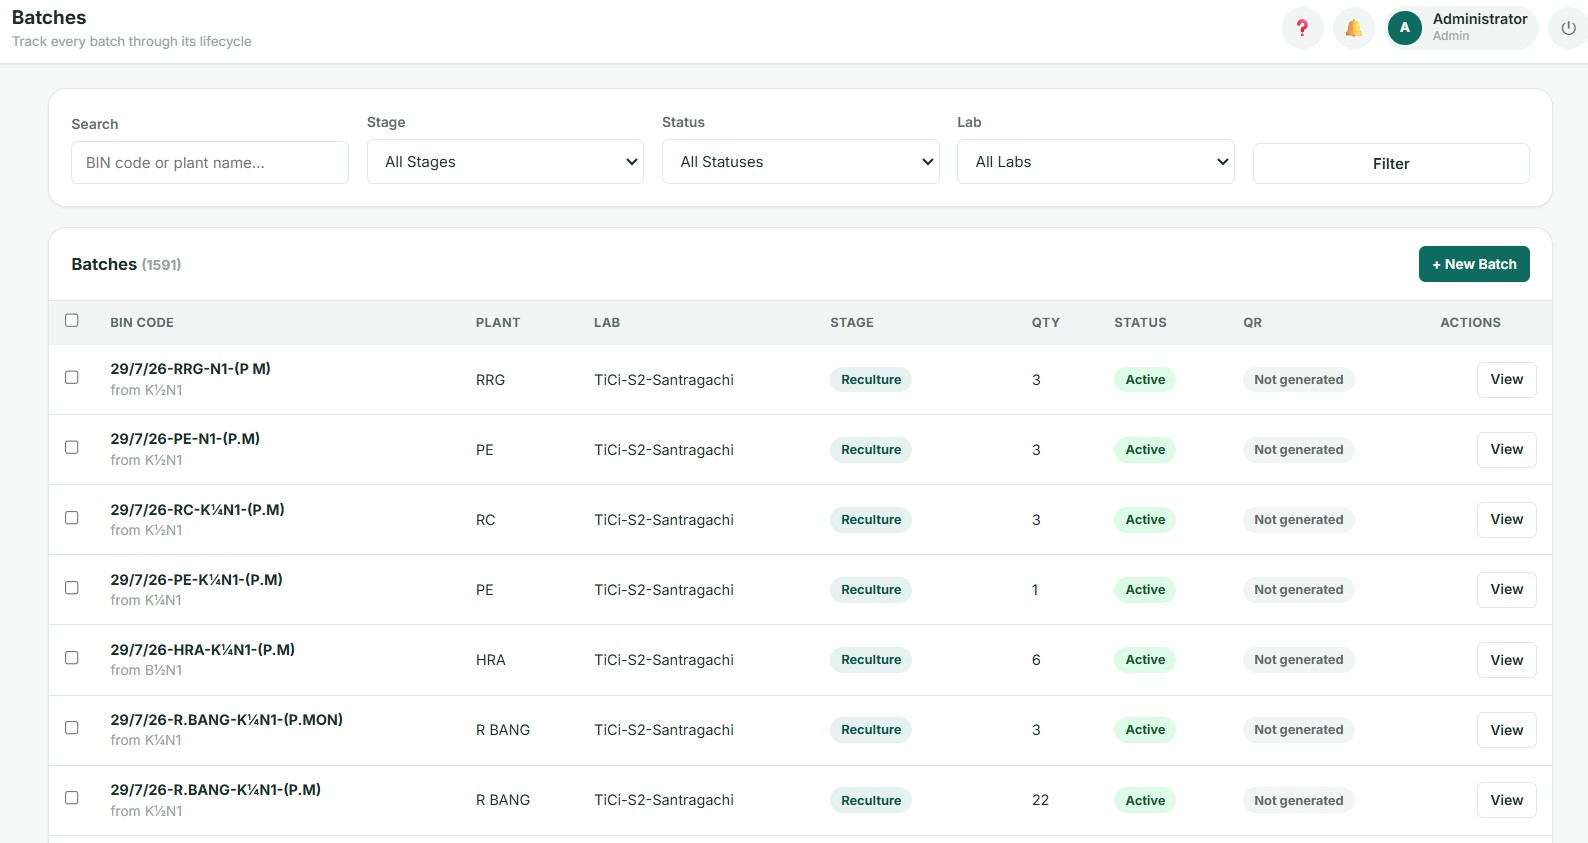Check the box for 29/7/26-PE-N1-(P.M)
The width and height of the screenshot is (1588, 843).
click(x=72, y=447)
